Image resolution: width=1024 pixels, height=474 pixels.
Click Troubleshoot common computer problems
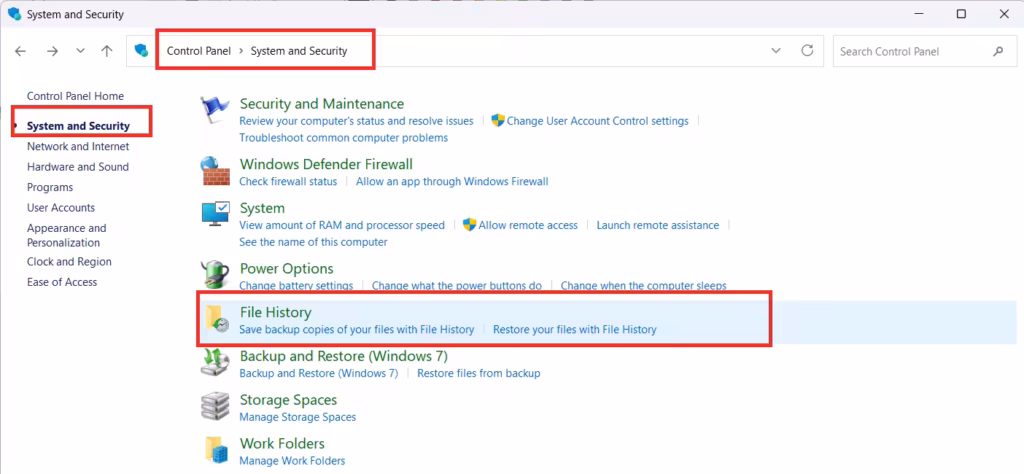[x=344, y=138]
